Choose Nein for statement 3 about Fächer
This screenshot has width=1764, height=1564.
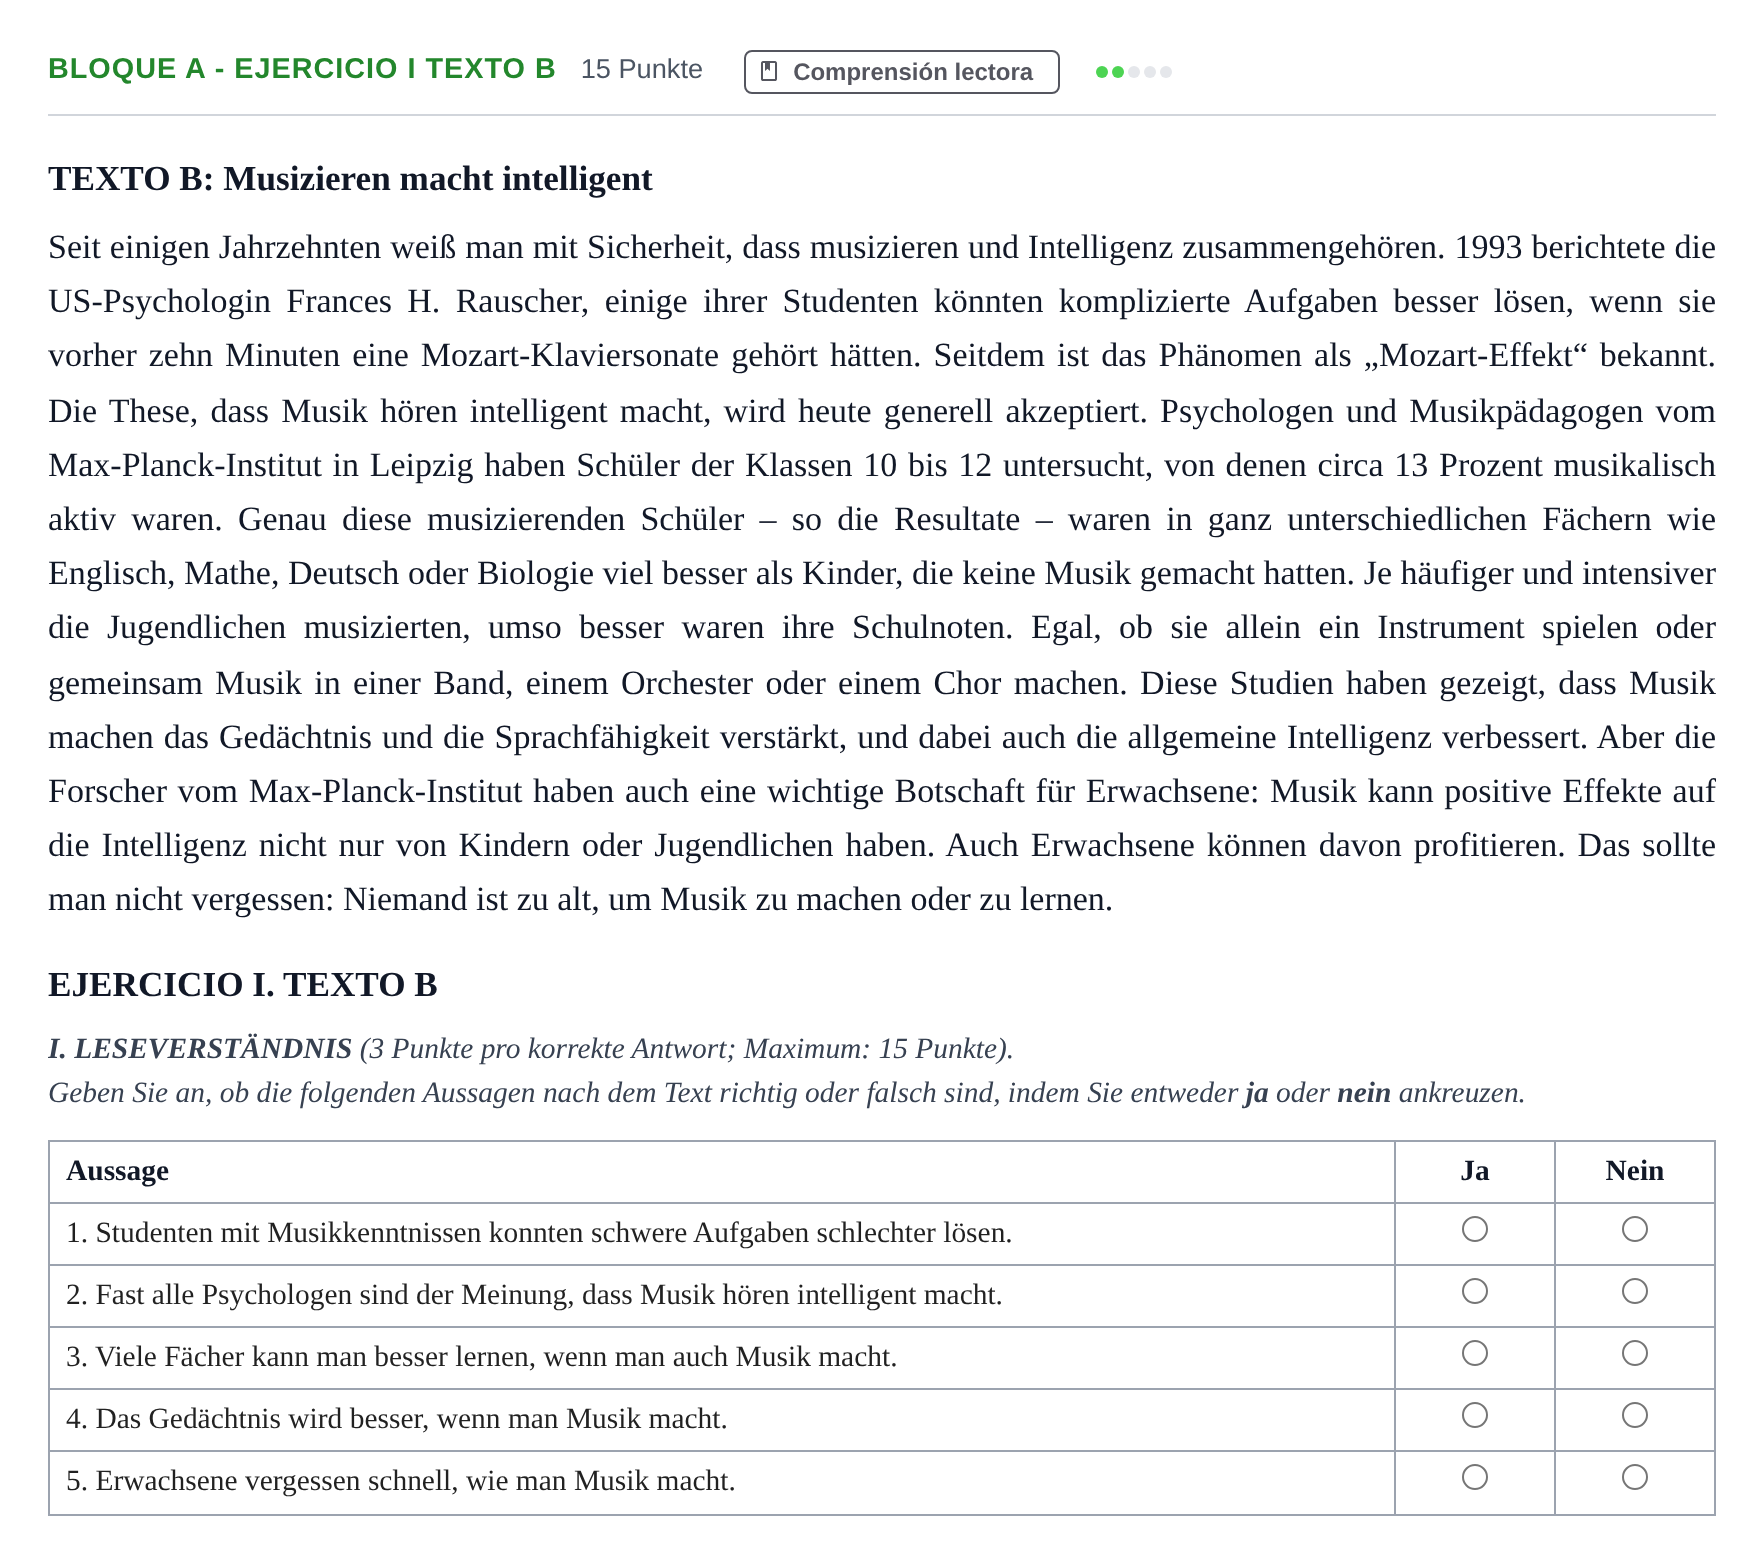tap(1635, 1353)
